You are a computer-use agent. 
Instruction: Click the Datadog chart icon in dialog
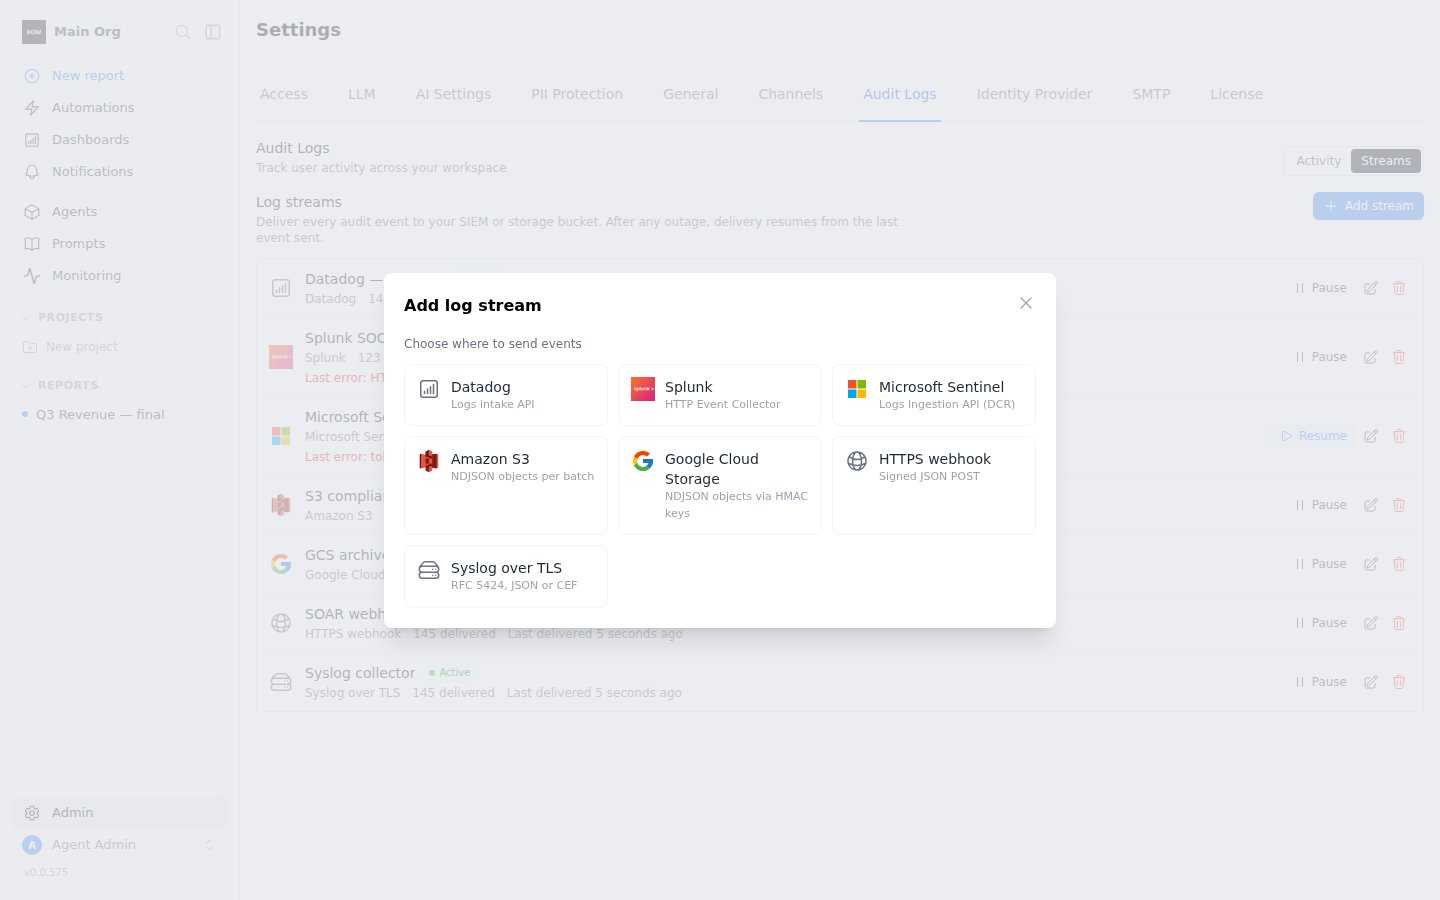(x=429, y=389)
